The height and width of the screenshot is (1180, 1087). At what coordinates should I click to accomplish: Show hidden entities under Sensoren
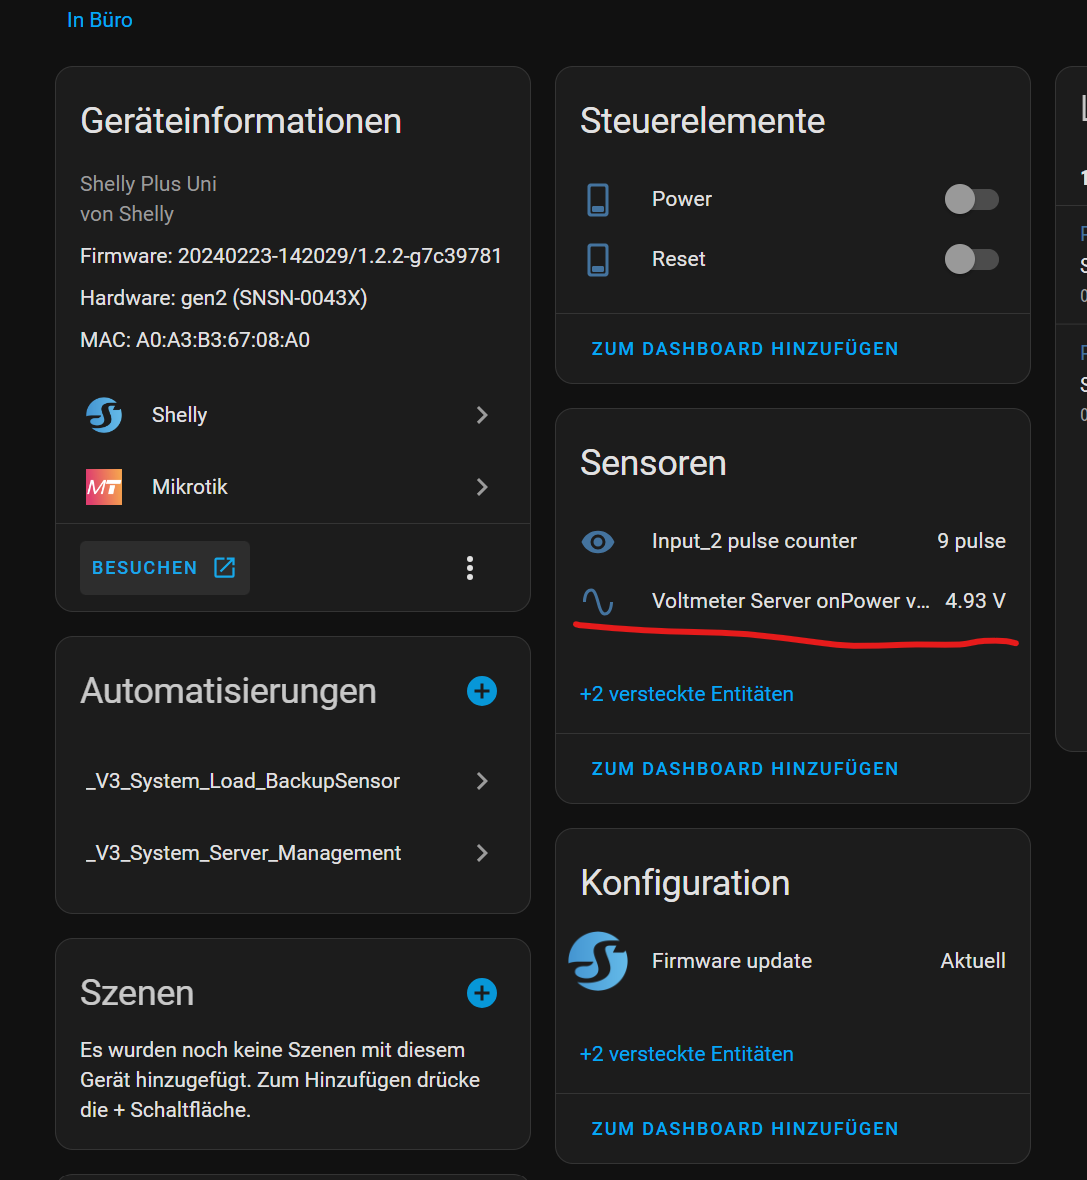tap(686, 694)
